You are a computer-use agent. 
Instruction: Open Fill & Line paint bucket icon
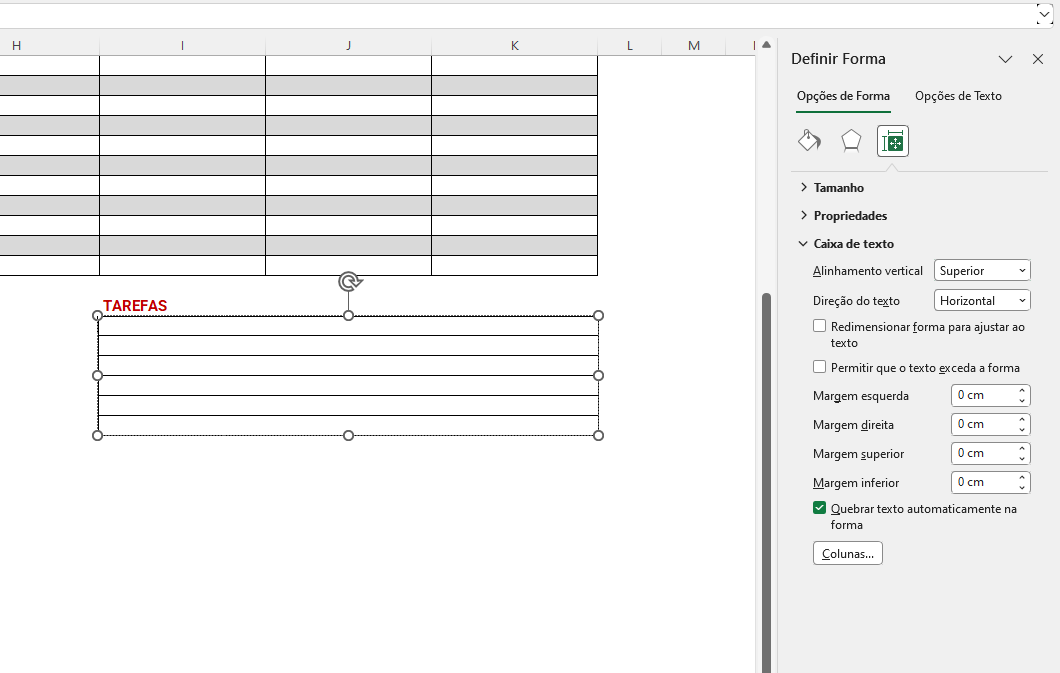pyautogui.click(x=809, y=141)
